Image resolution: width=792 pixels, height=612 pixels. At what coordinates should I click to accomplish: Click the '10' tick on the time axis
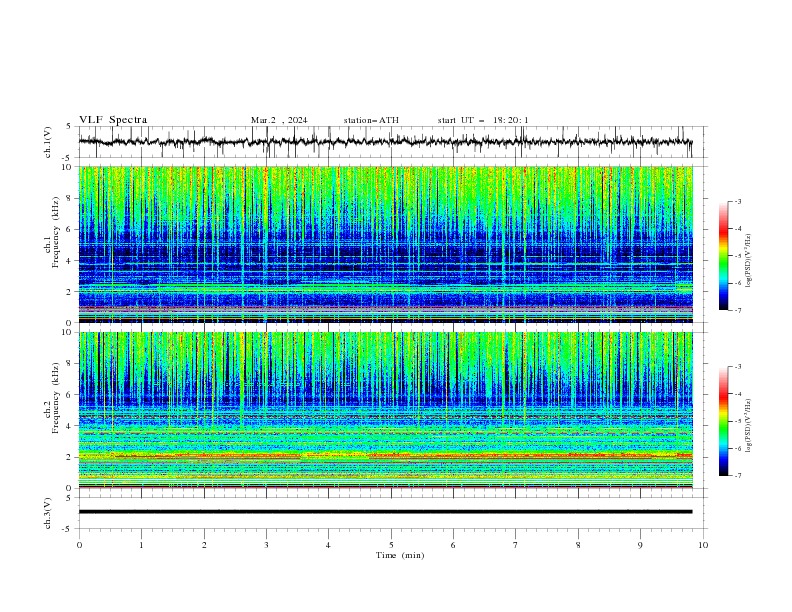(703, 545)
